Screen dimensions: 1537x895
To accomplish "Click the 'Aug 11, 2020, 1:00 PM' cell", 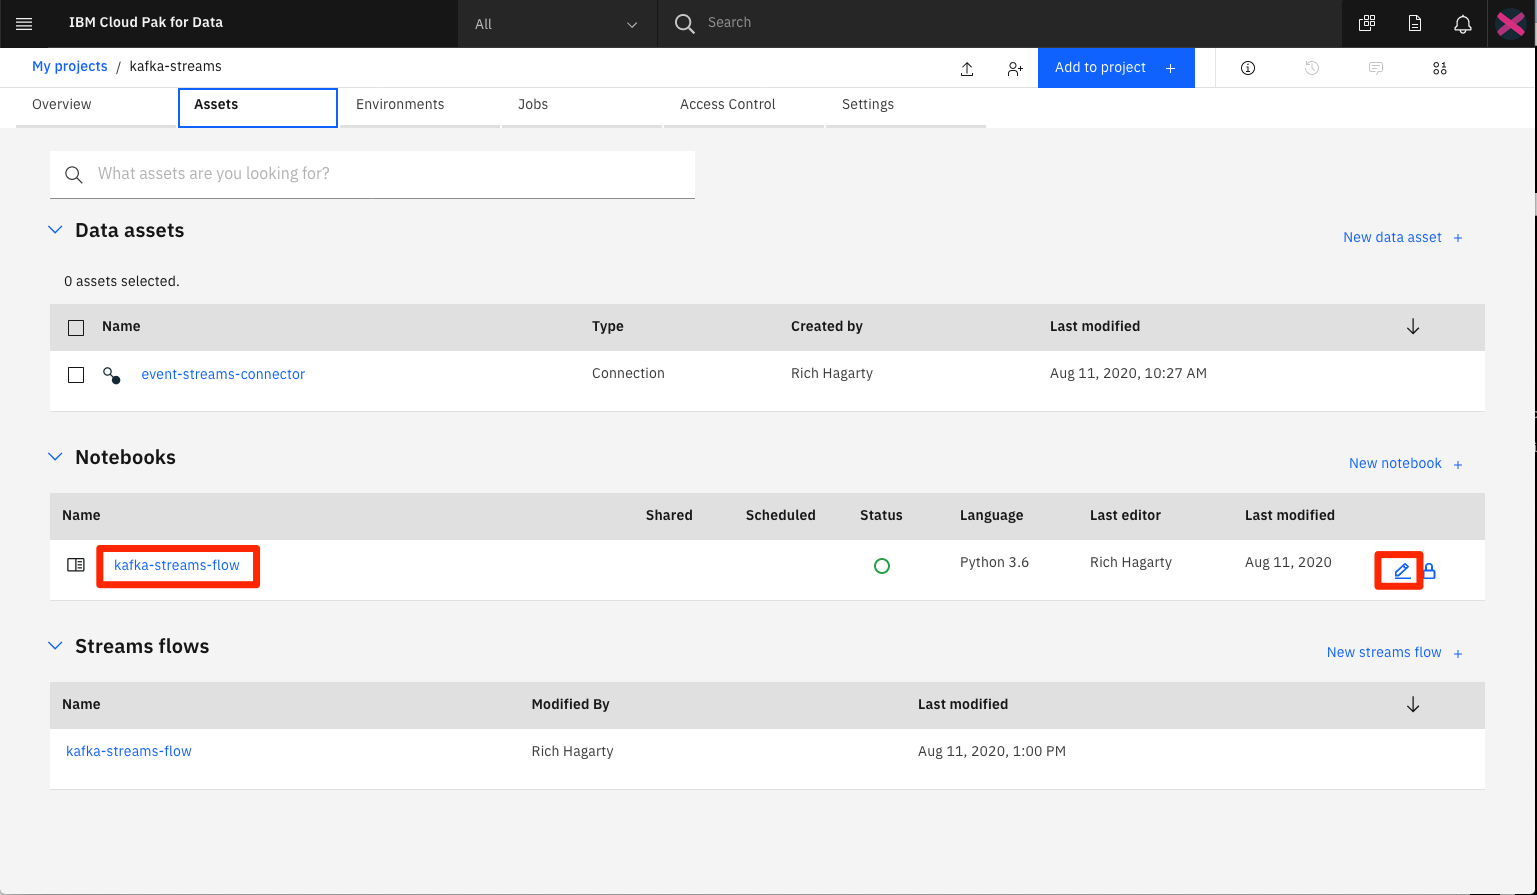I will 992,752.
